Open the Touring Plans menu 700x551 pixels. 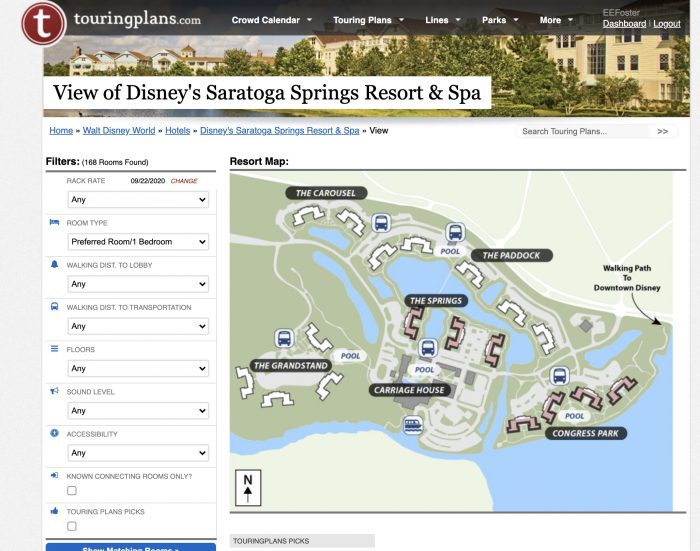368,20
